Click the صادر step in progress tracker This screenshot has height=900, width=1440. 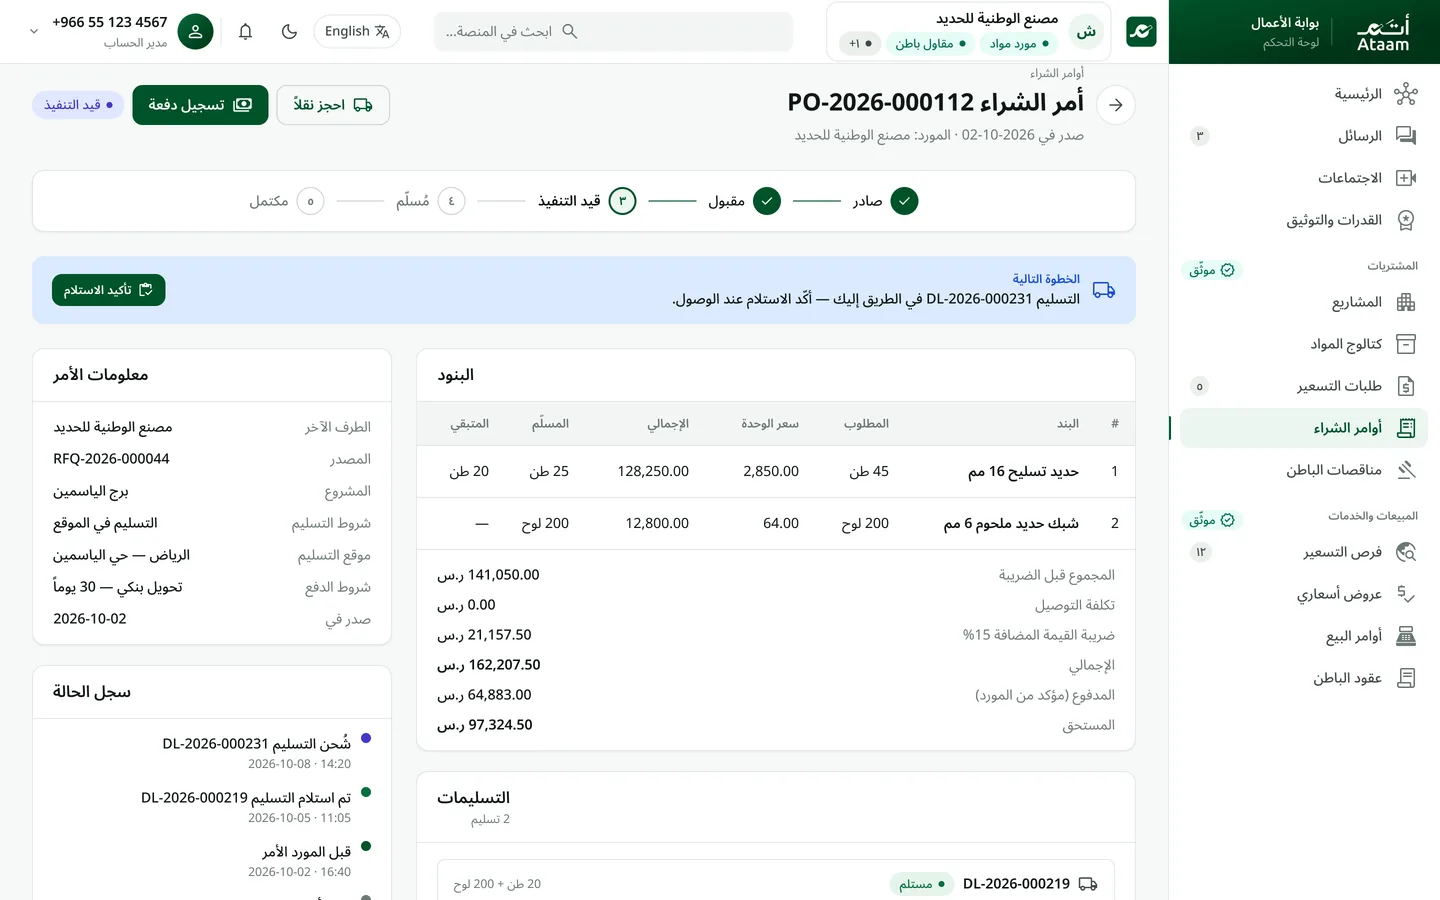point(885,201)
